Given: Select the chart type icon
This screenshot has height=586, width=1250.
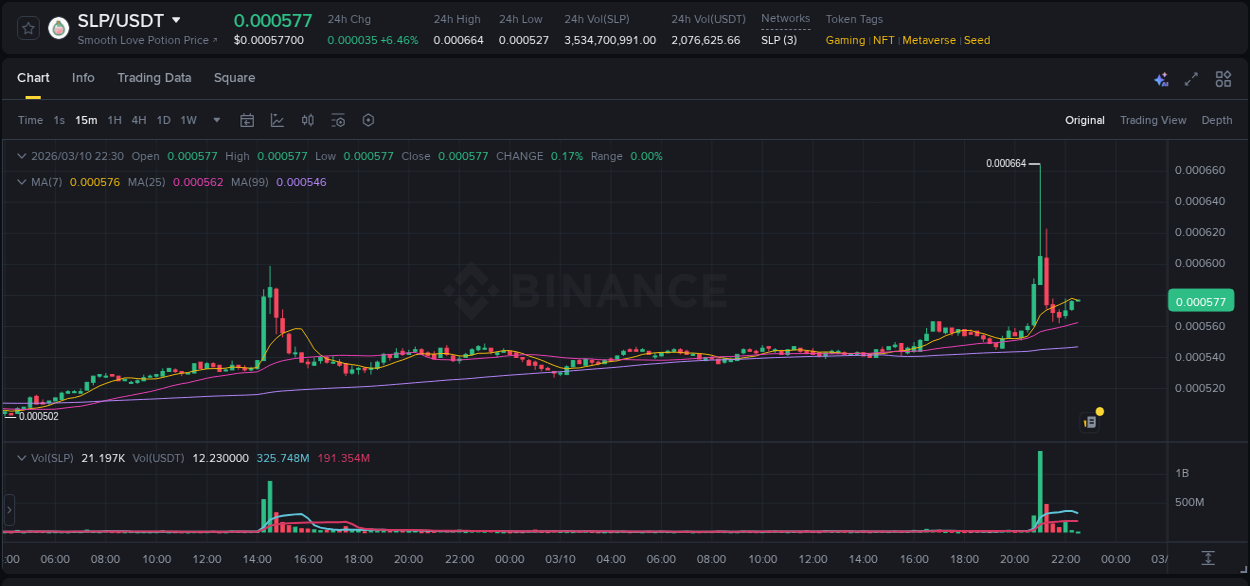Looking at the screenshot, I should [x=277, y=120].
